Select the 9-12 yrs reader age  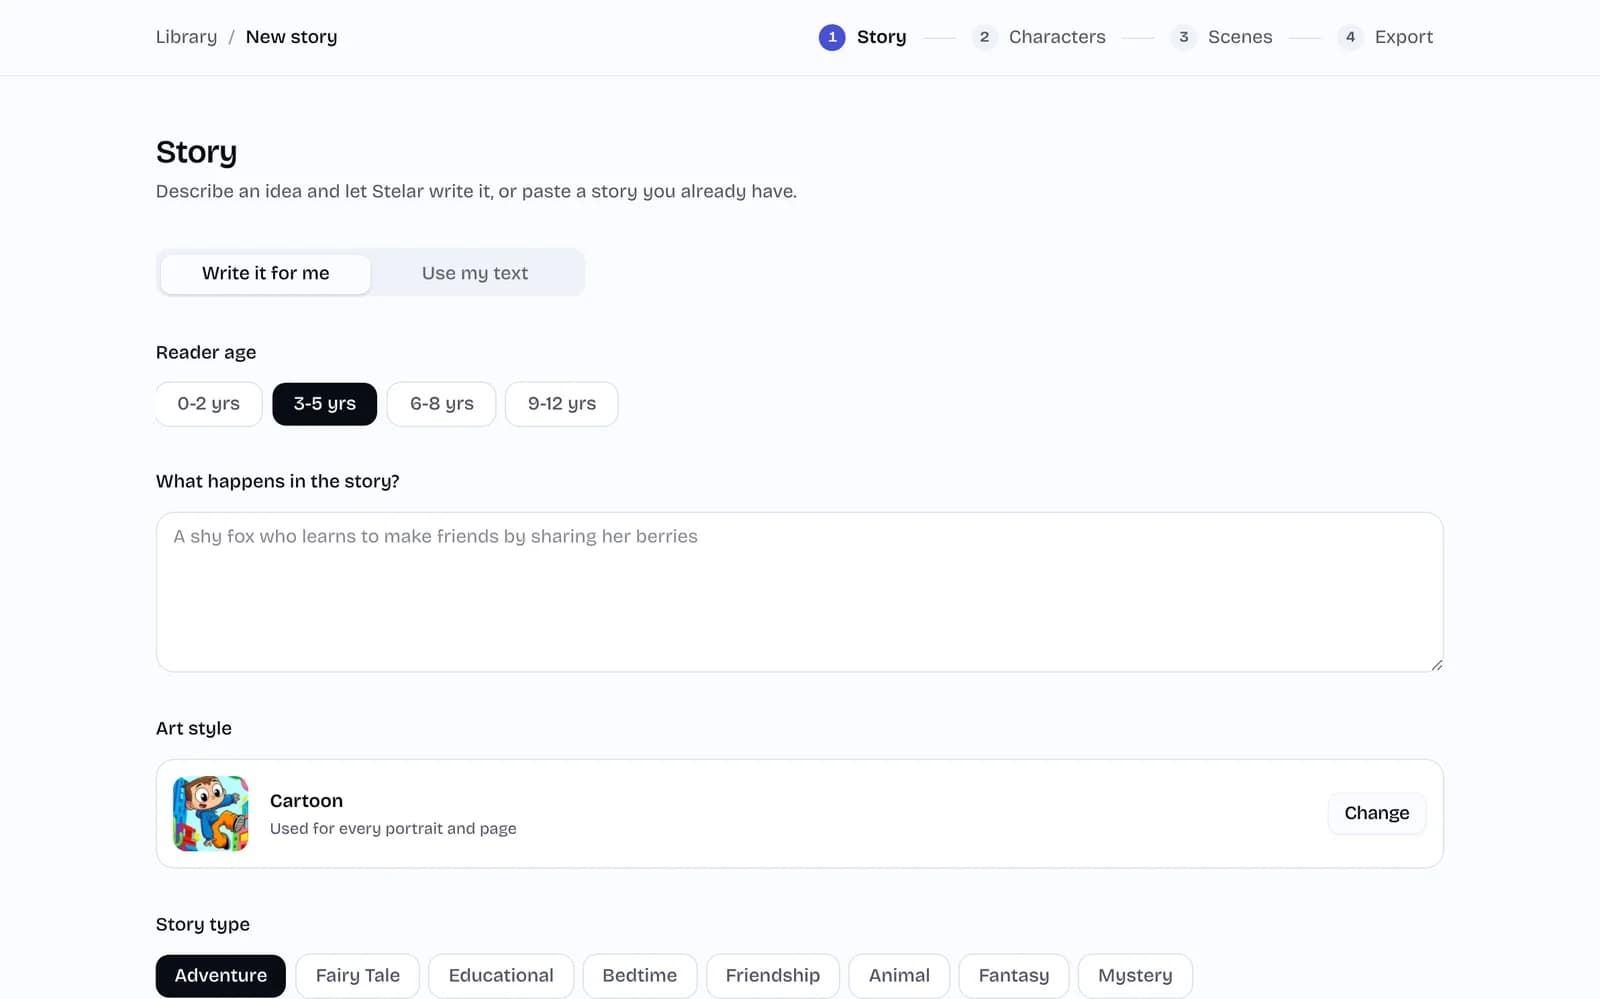click(x=562, y=404)
